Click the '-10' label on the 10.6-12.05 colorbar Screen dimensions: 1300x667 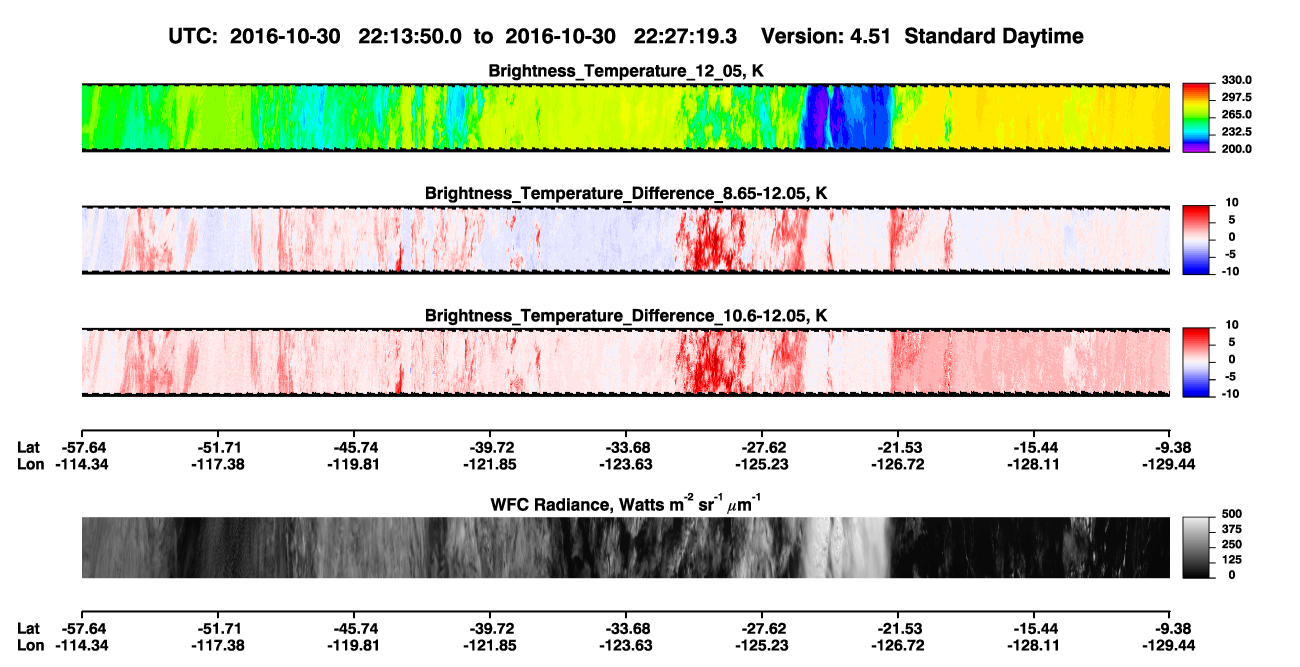click(1229, 393)
